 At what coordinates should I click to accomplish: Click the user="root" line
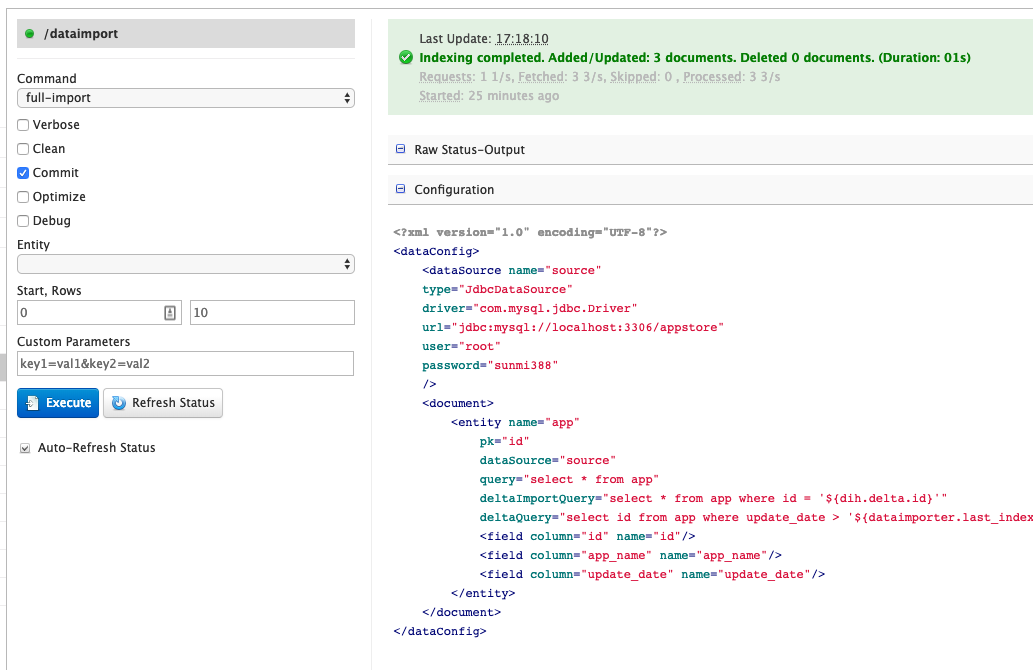pos(461,347)
